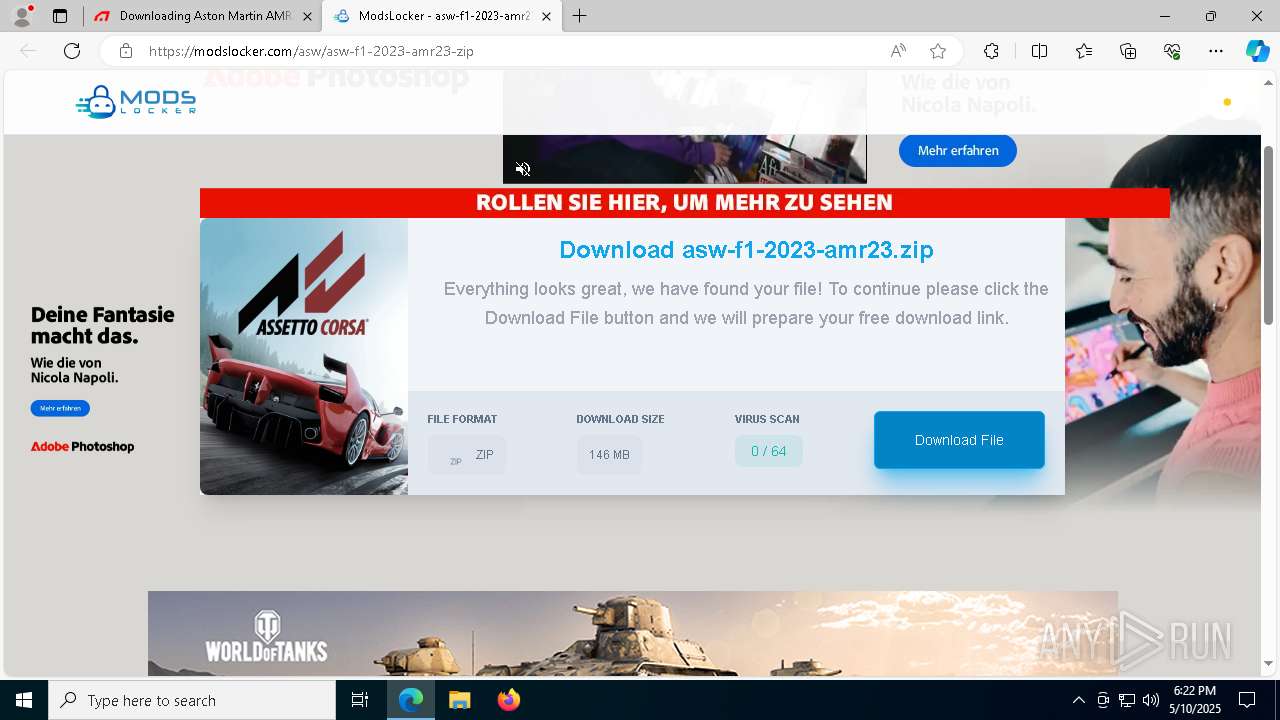Click the back navigation arrow
Viewport: 1280px width, 720px height.
point(28,51)
